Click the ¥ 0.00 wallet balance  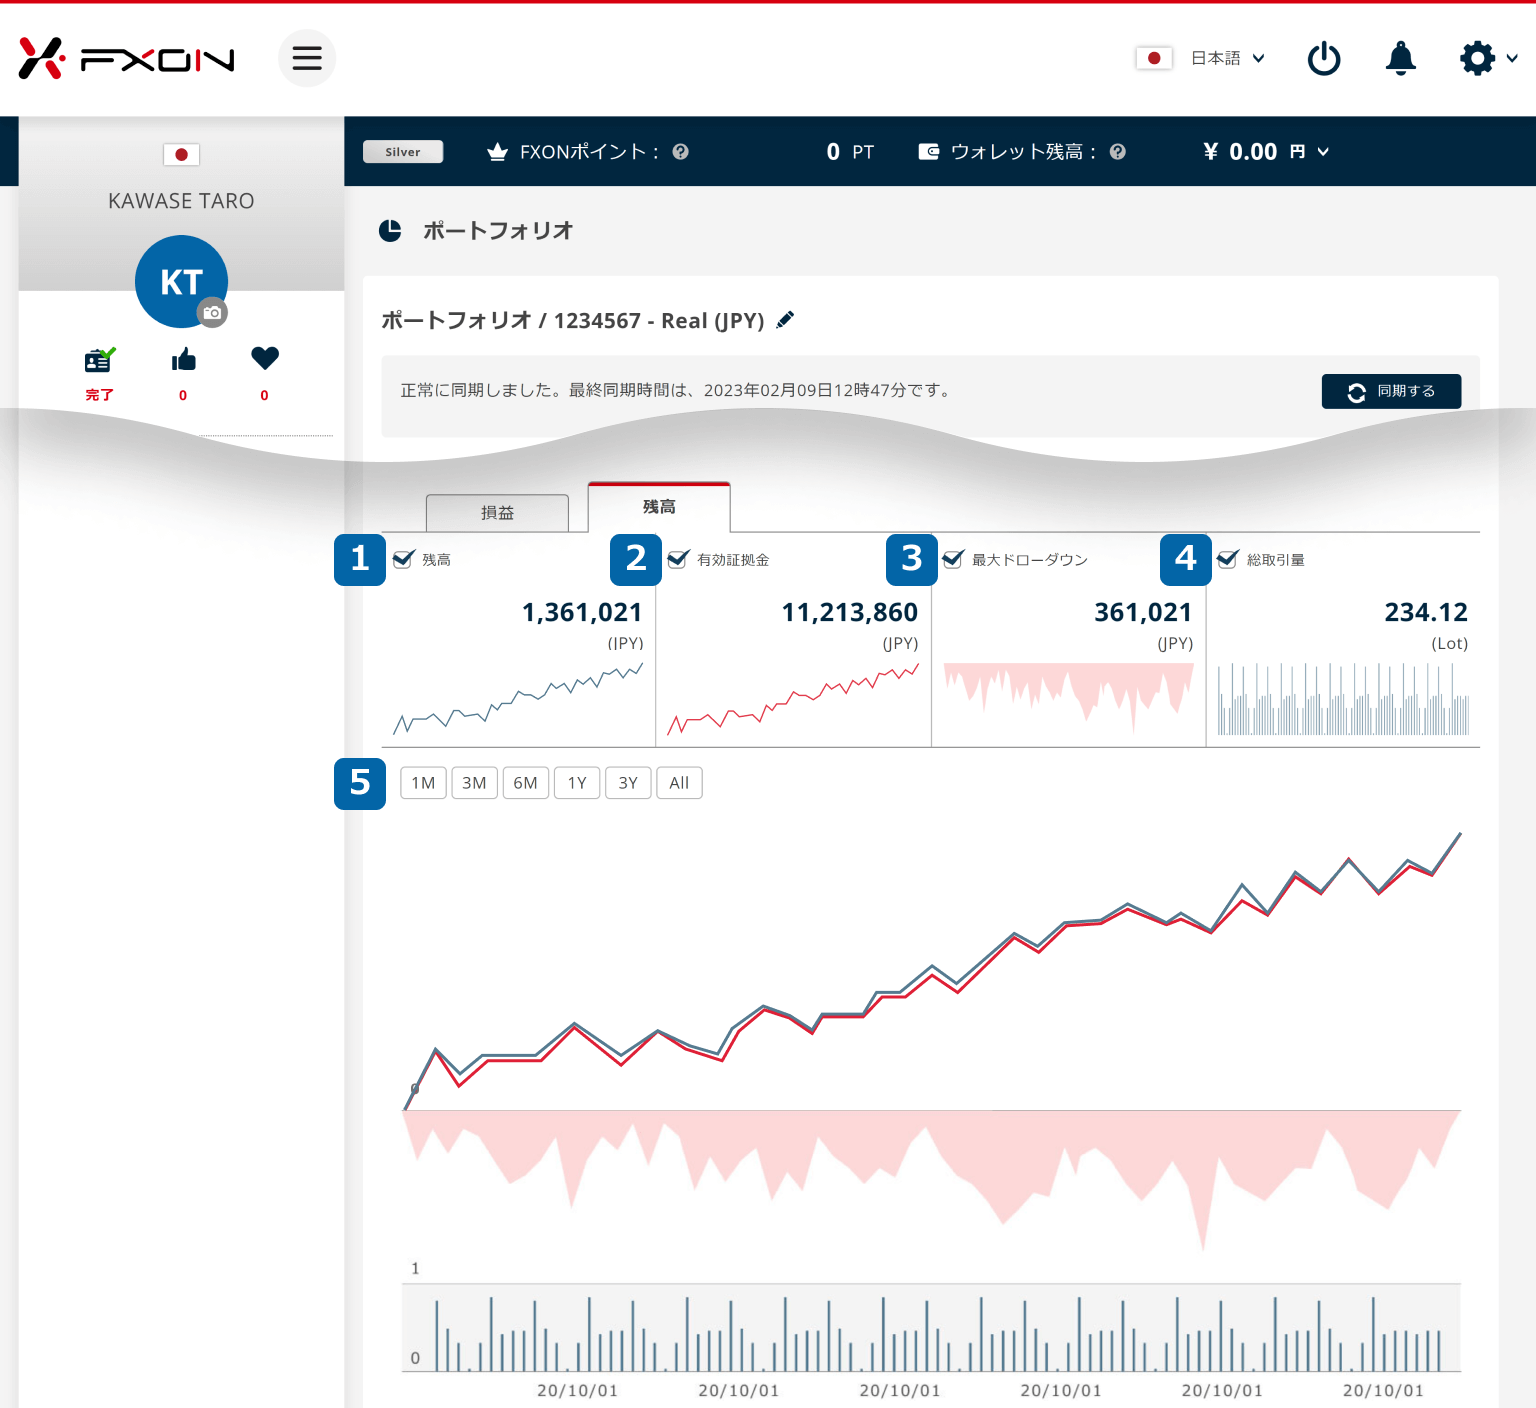1240,152
